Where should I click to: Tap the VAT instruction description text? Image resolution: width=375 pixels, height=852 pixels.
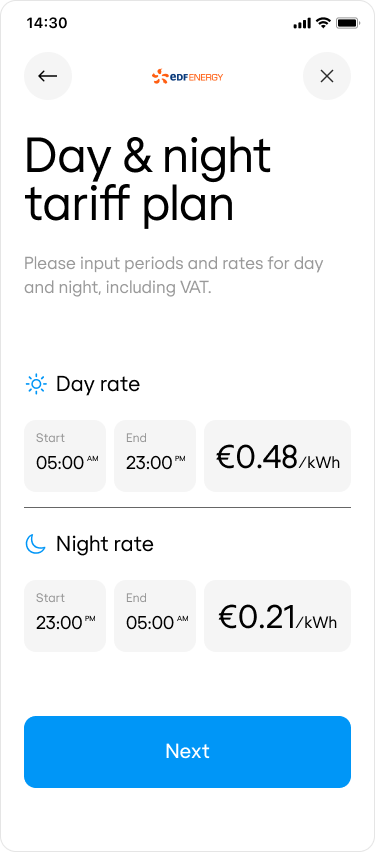coord(174,275)
